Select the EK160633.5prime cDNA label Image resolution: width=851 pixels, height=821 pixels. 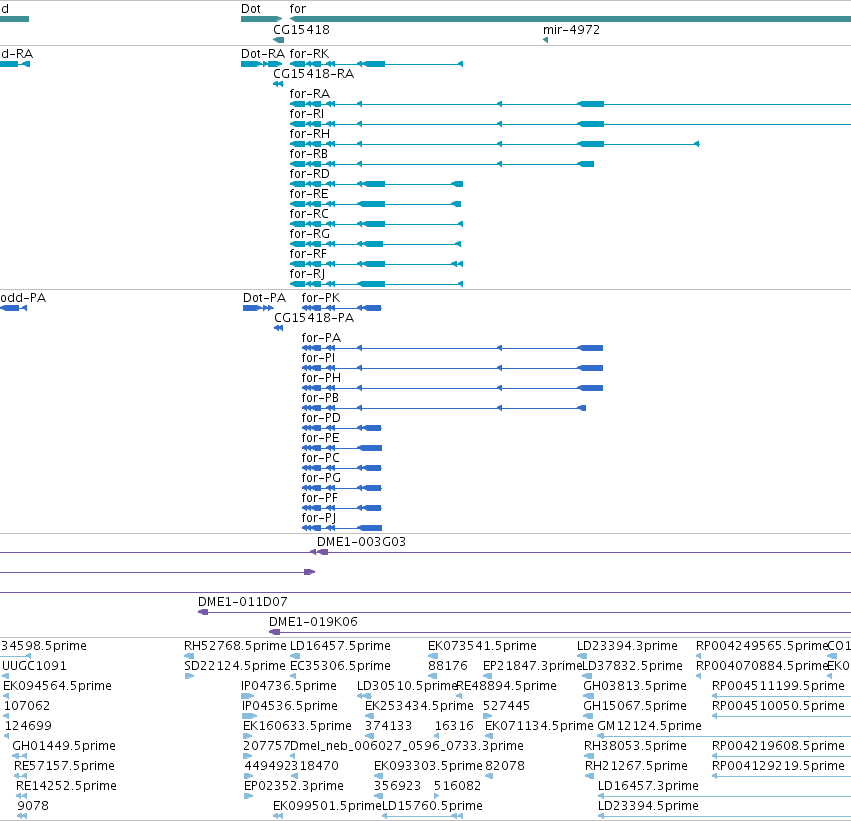coord(297,726)
